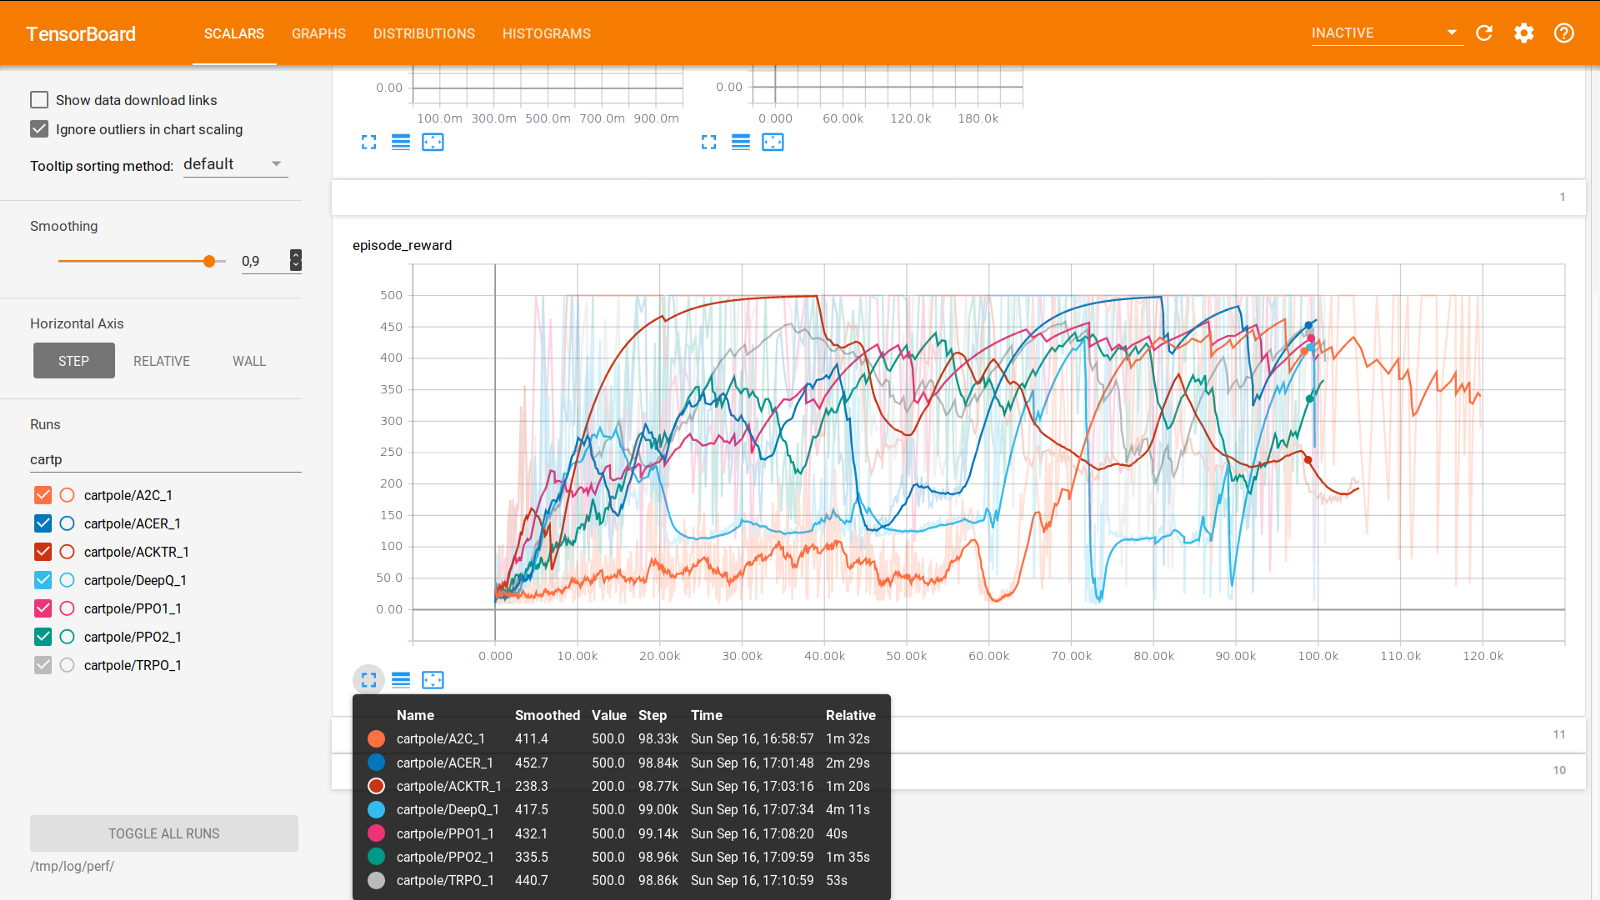Screen dimensions: 1600x900
Task: Fit domain to data on episode_reward chart
Action: (x=433, y=680)
